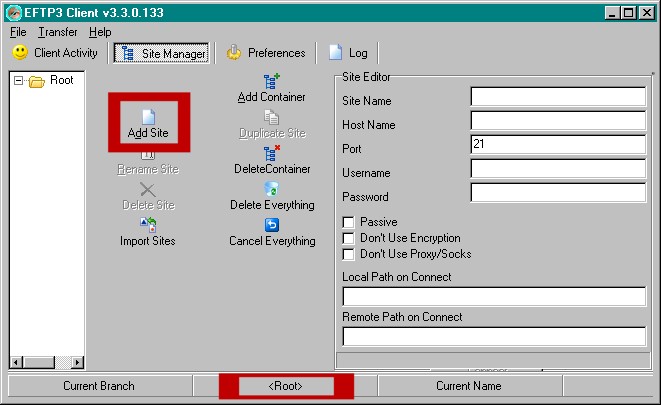
Task: Toggle Don't Use Encryption checkbox
Action: [x=348, y=238]
